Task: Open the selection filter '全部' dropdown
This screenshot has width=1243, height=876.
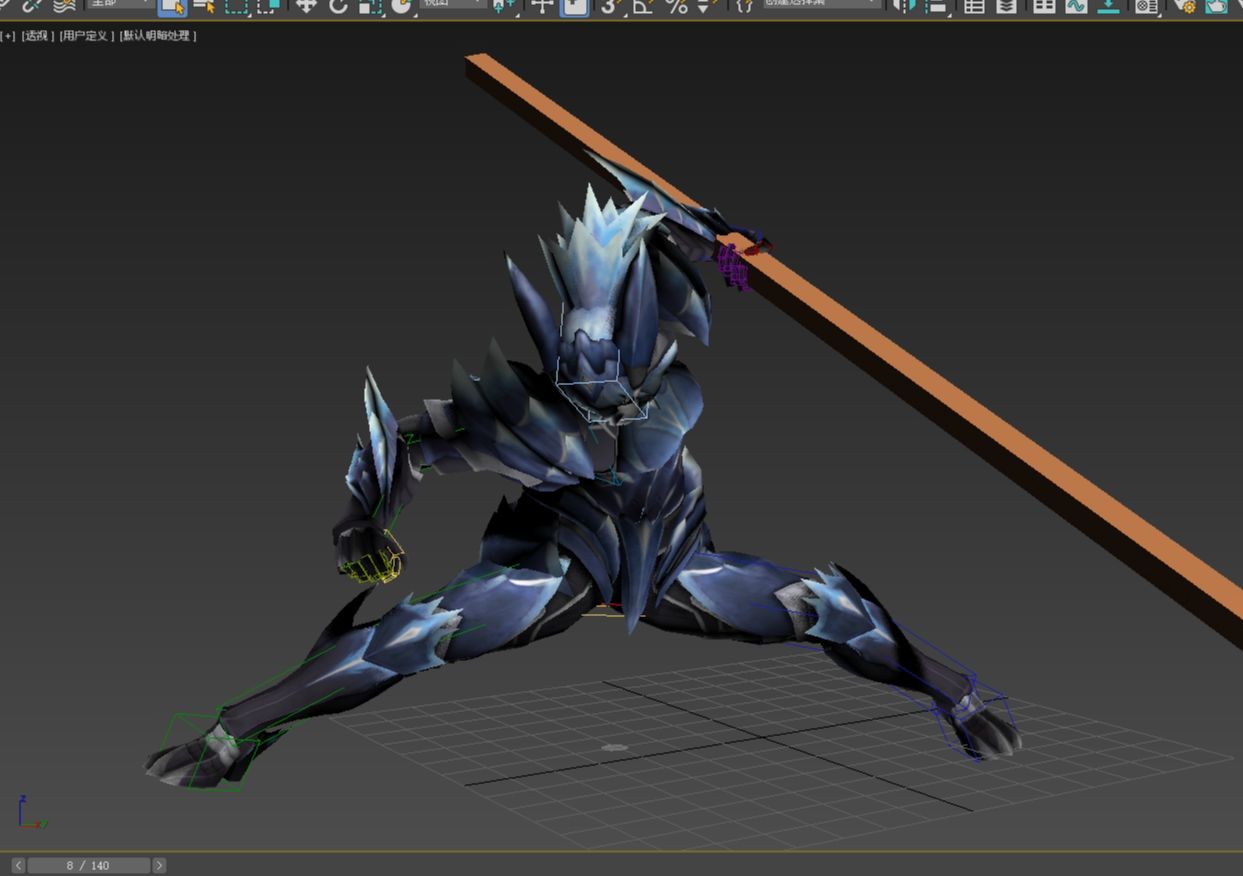Action: (120, 4)
